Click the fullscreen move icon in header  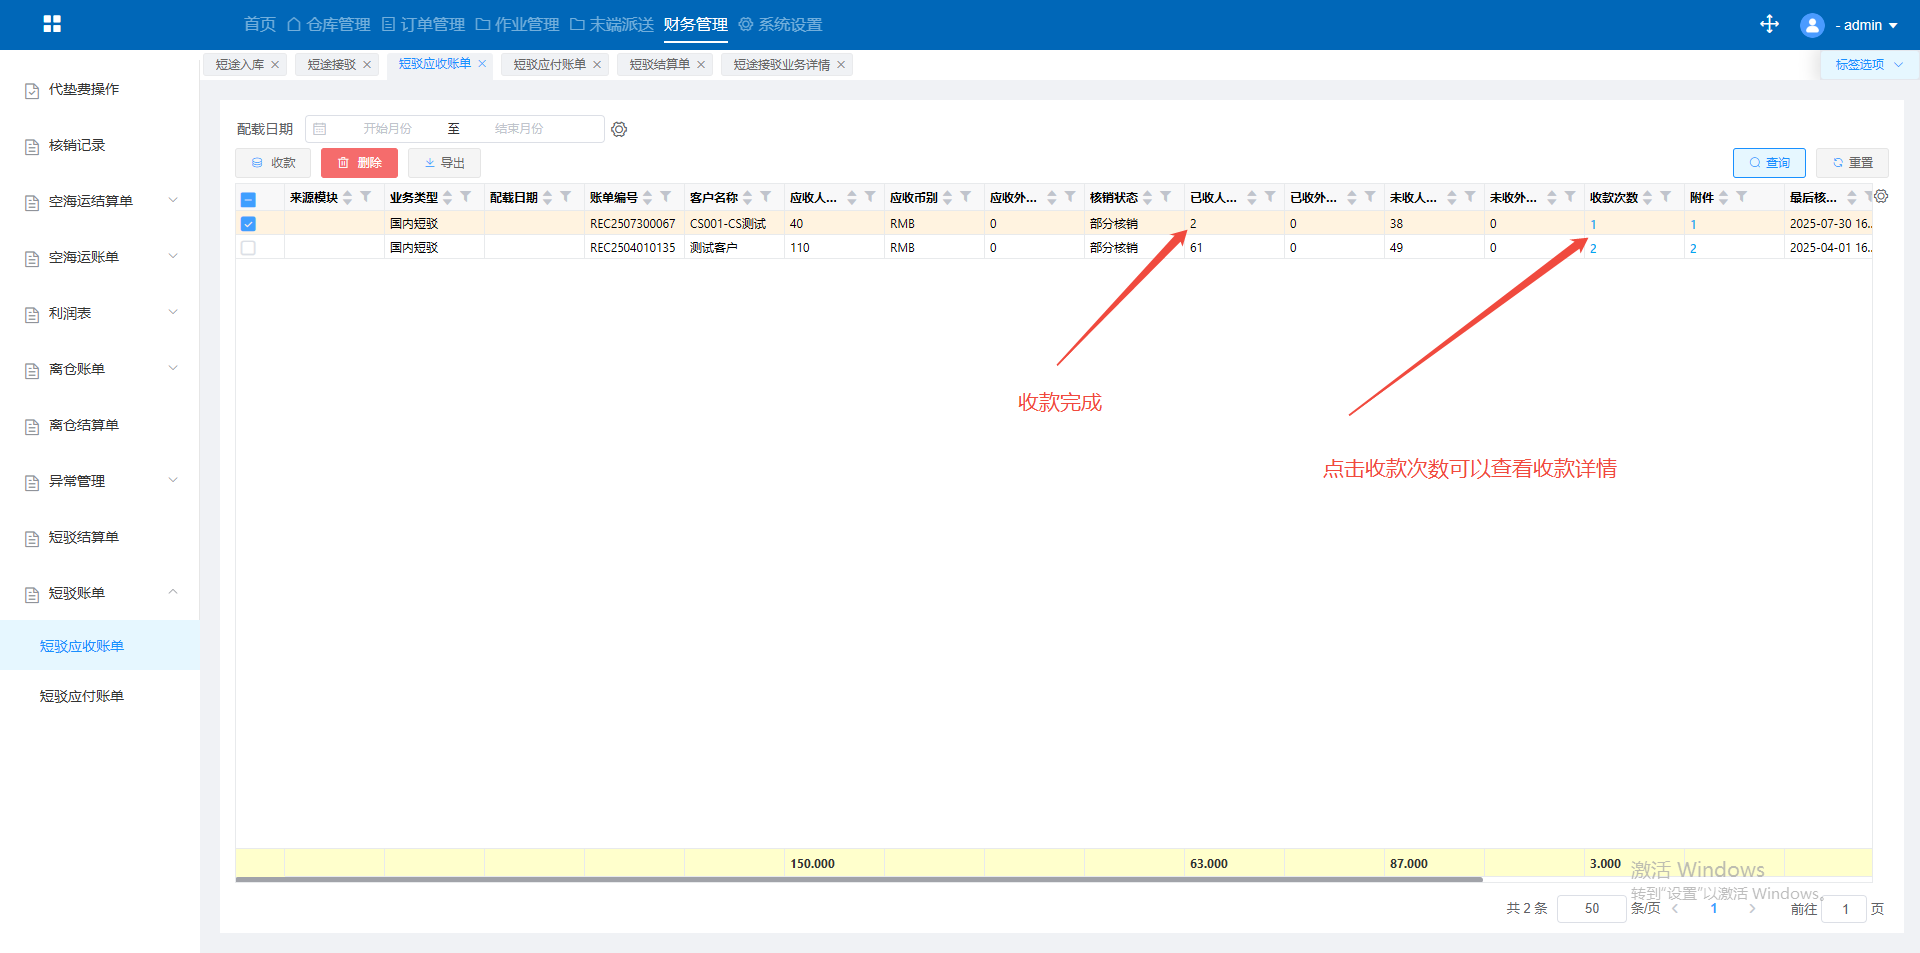tap(1769, 24)
